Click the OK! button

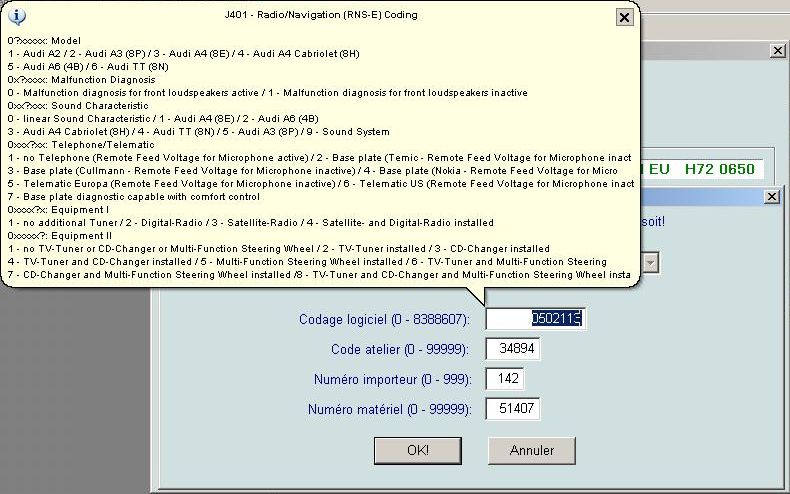[x=418, y=450]
